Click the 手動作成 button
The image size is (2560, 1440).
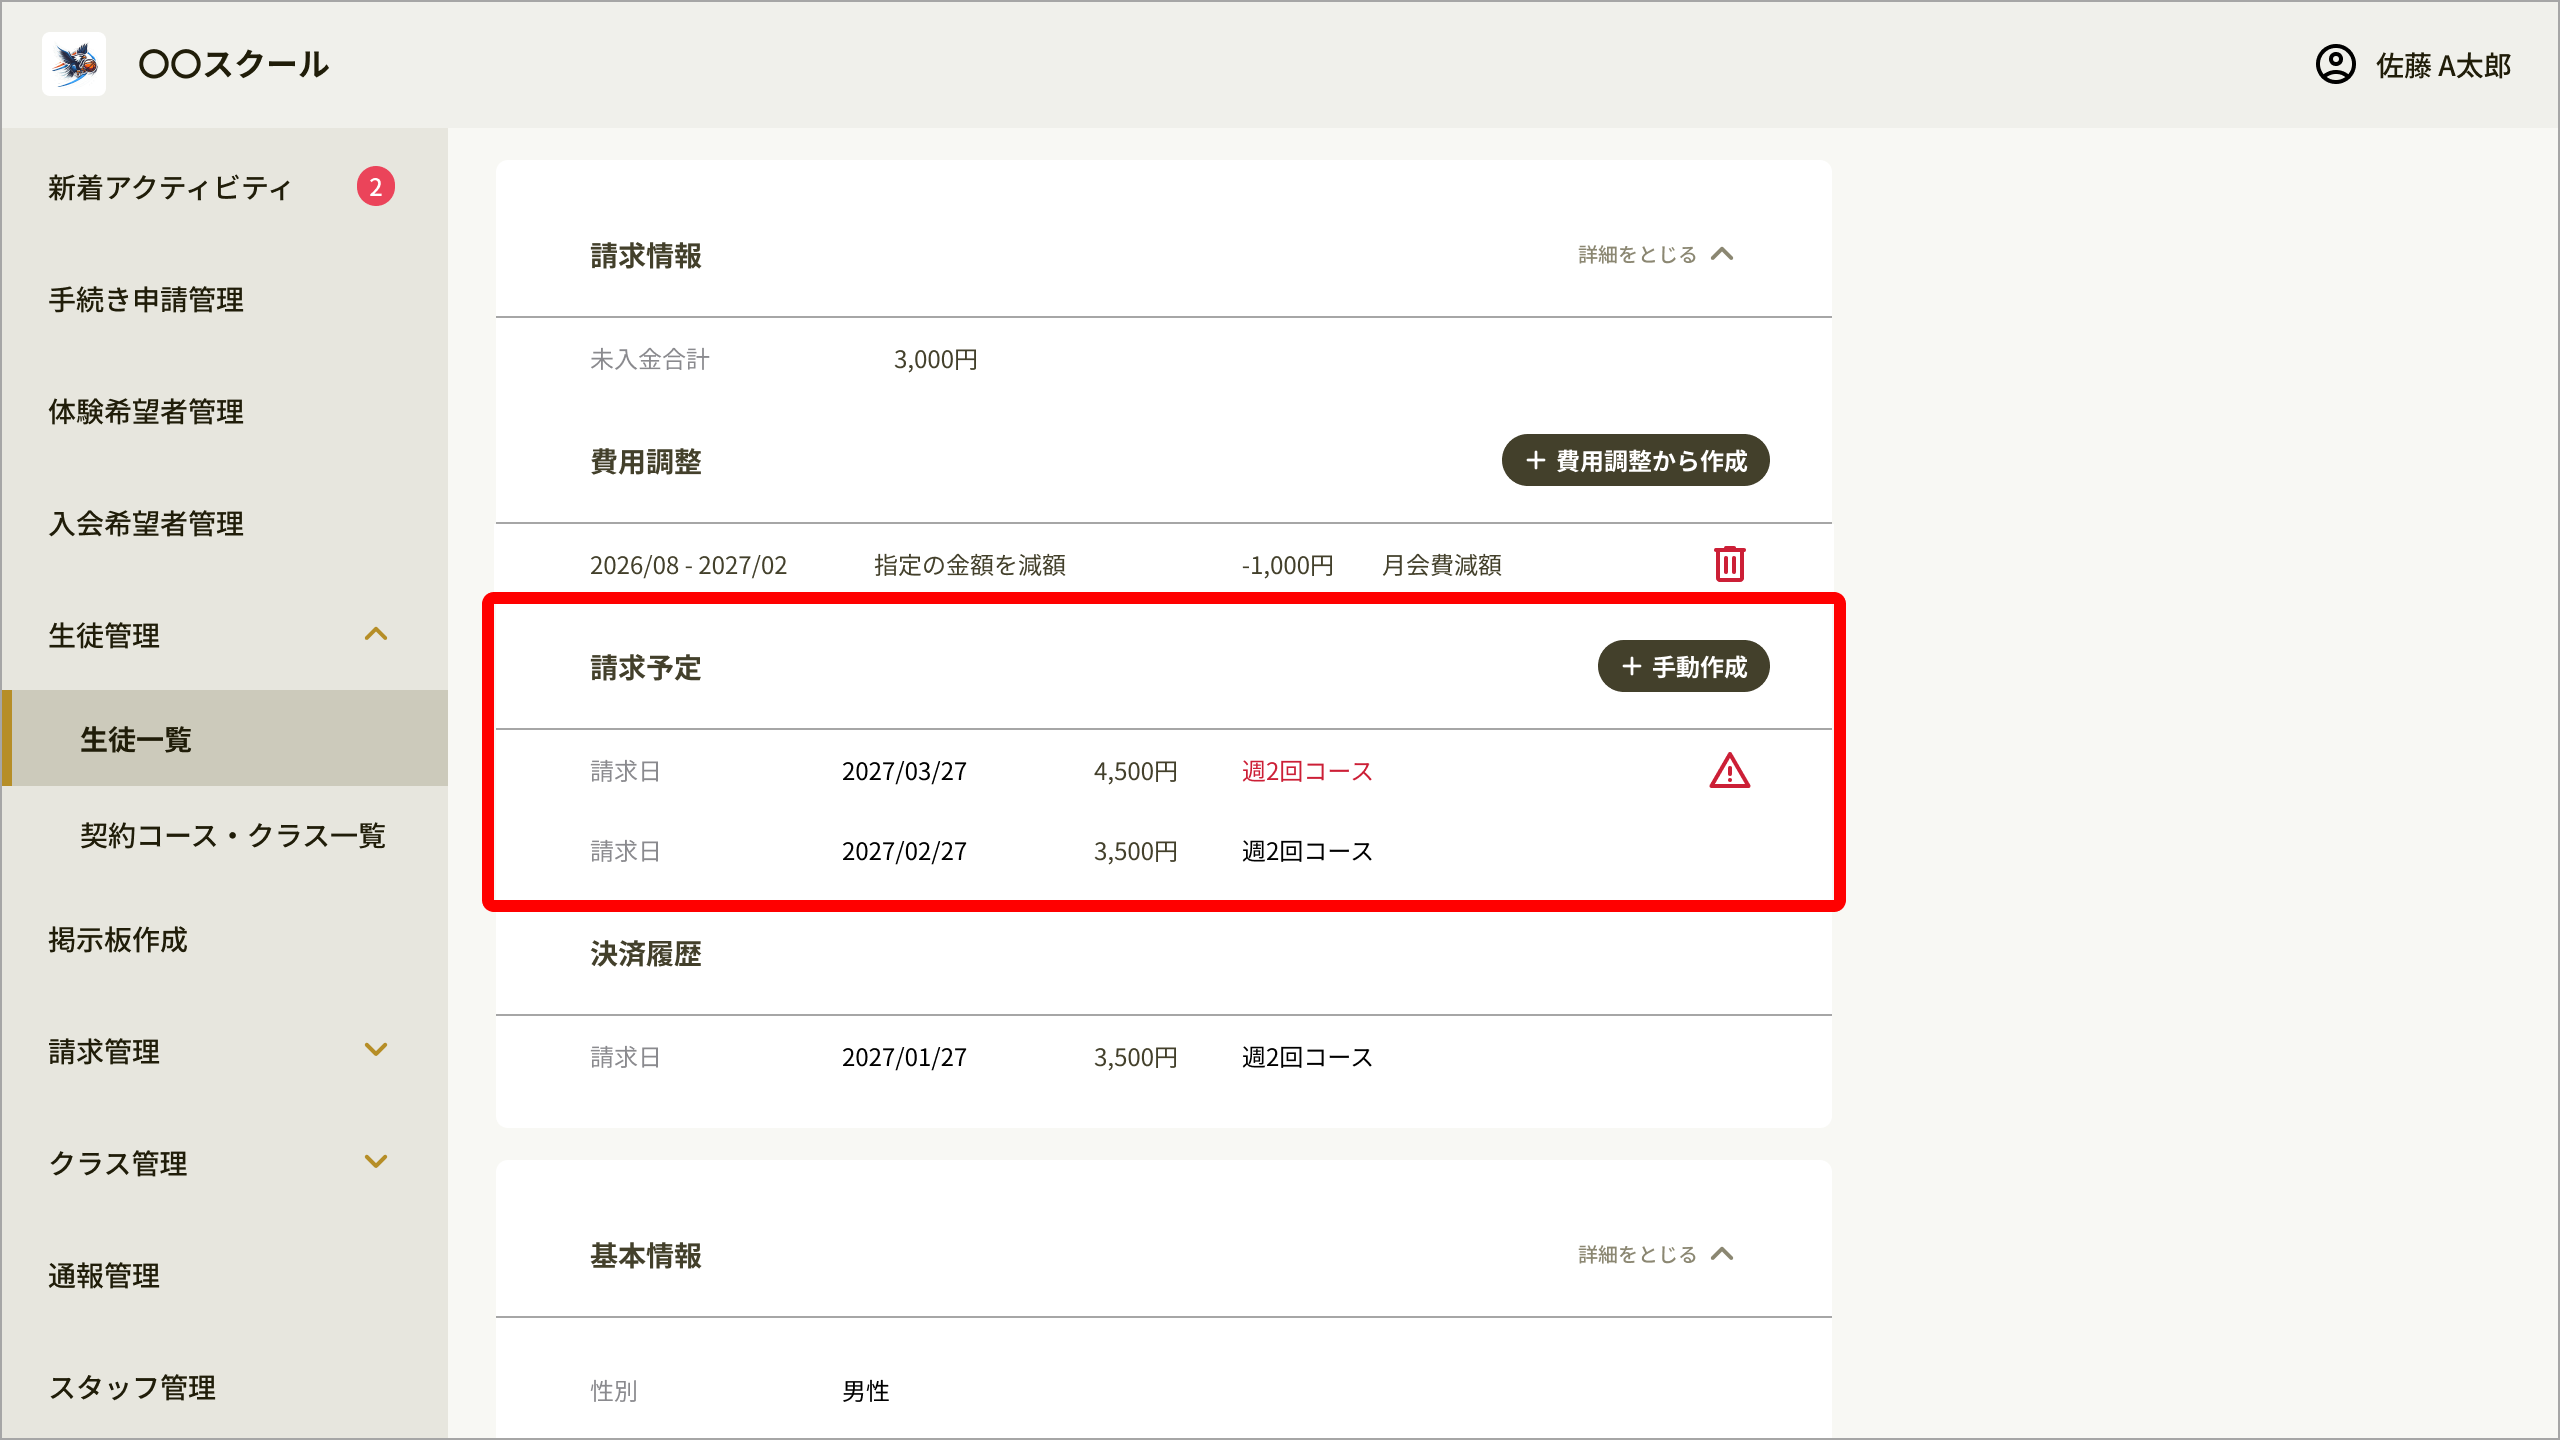coord(1683,666)
